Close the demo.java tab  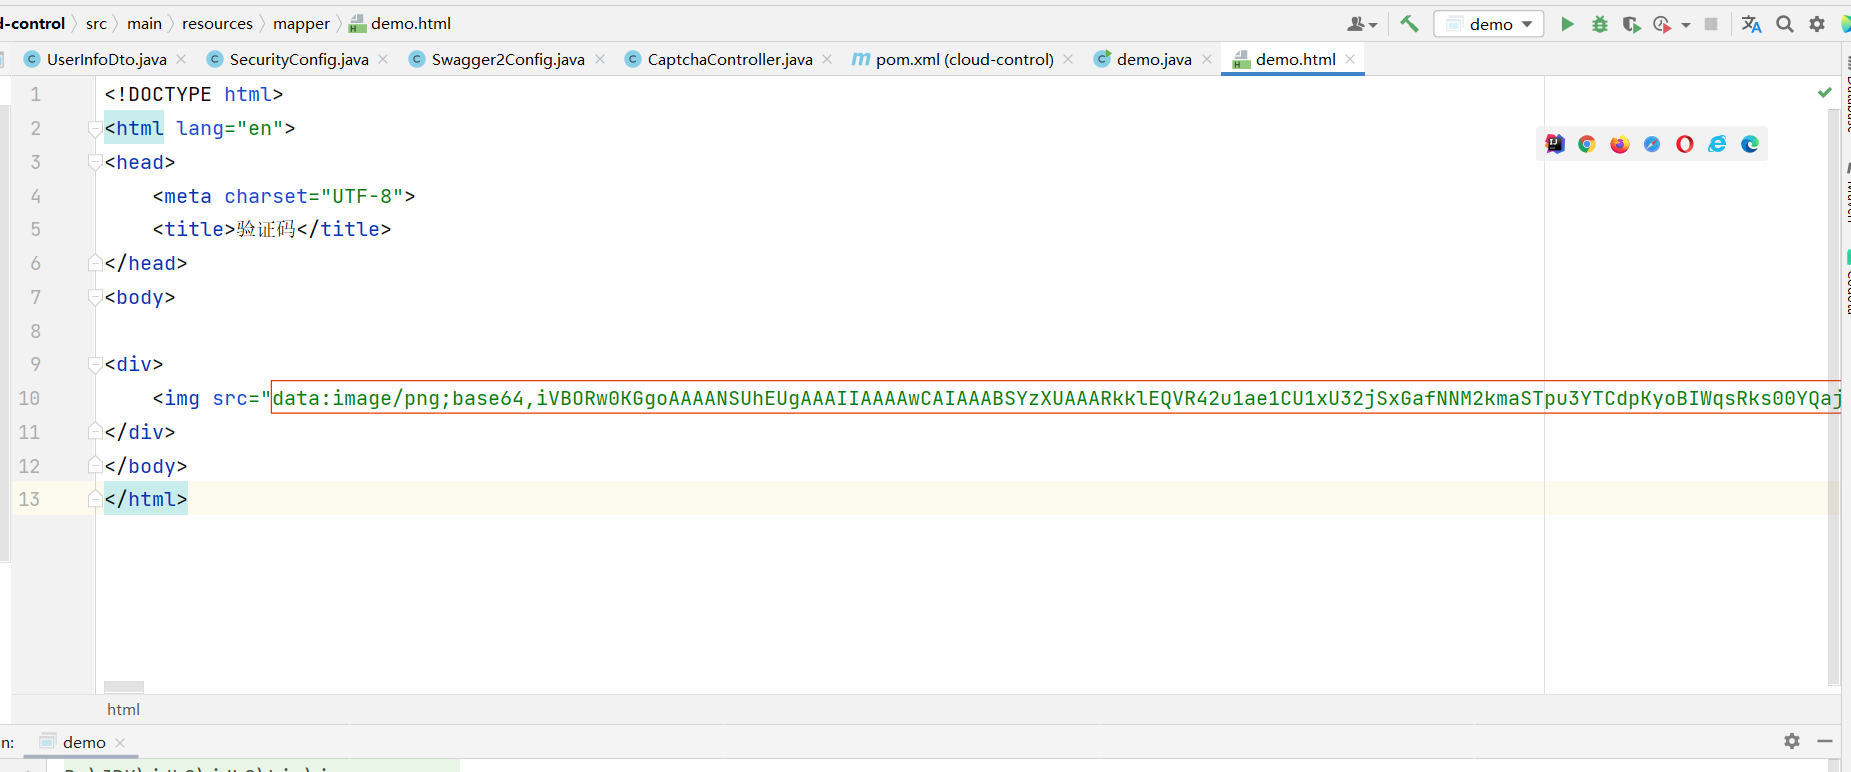(x=1207, y=59)
